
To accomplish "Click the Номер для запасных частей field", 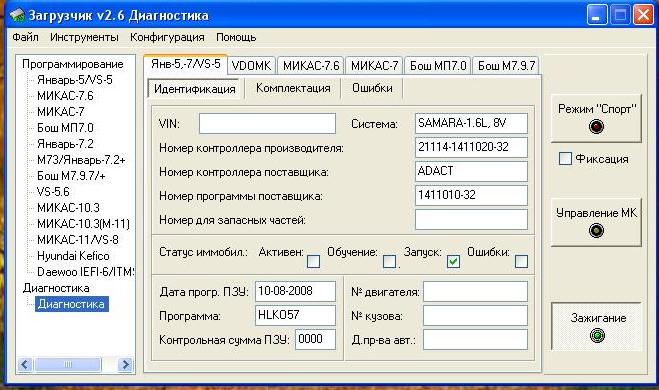I will point(471,219).
